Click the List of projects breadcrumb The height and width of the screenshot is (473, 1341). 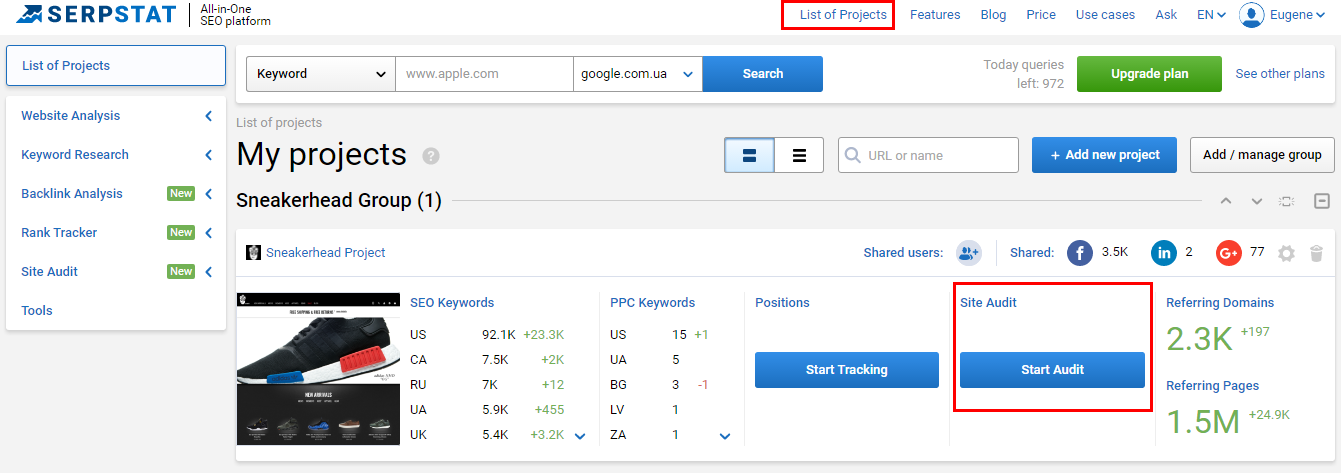coord(279,123)
